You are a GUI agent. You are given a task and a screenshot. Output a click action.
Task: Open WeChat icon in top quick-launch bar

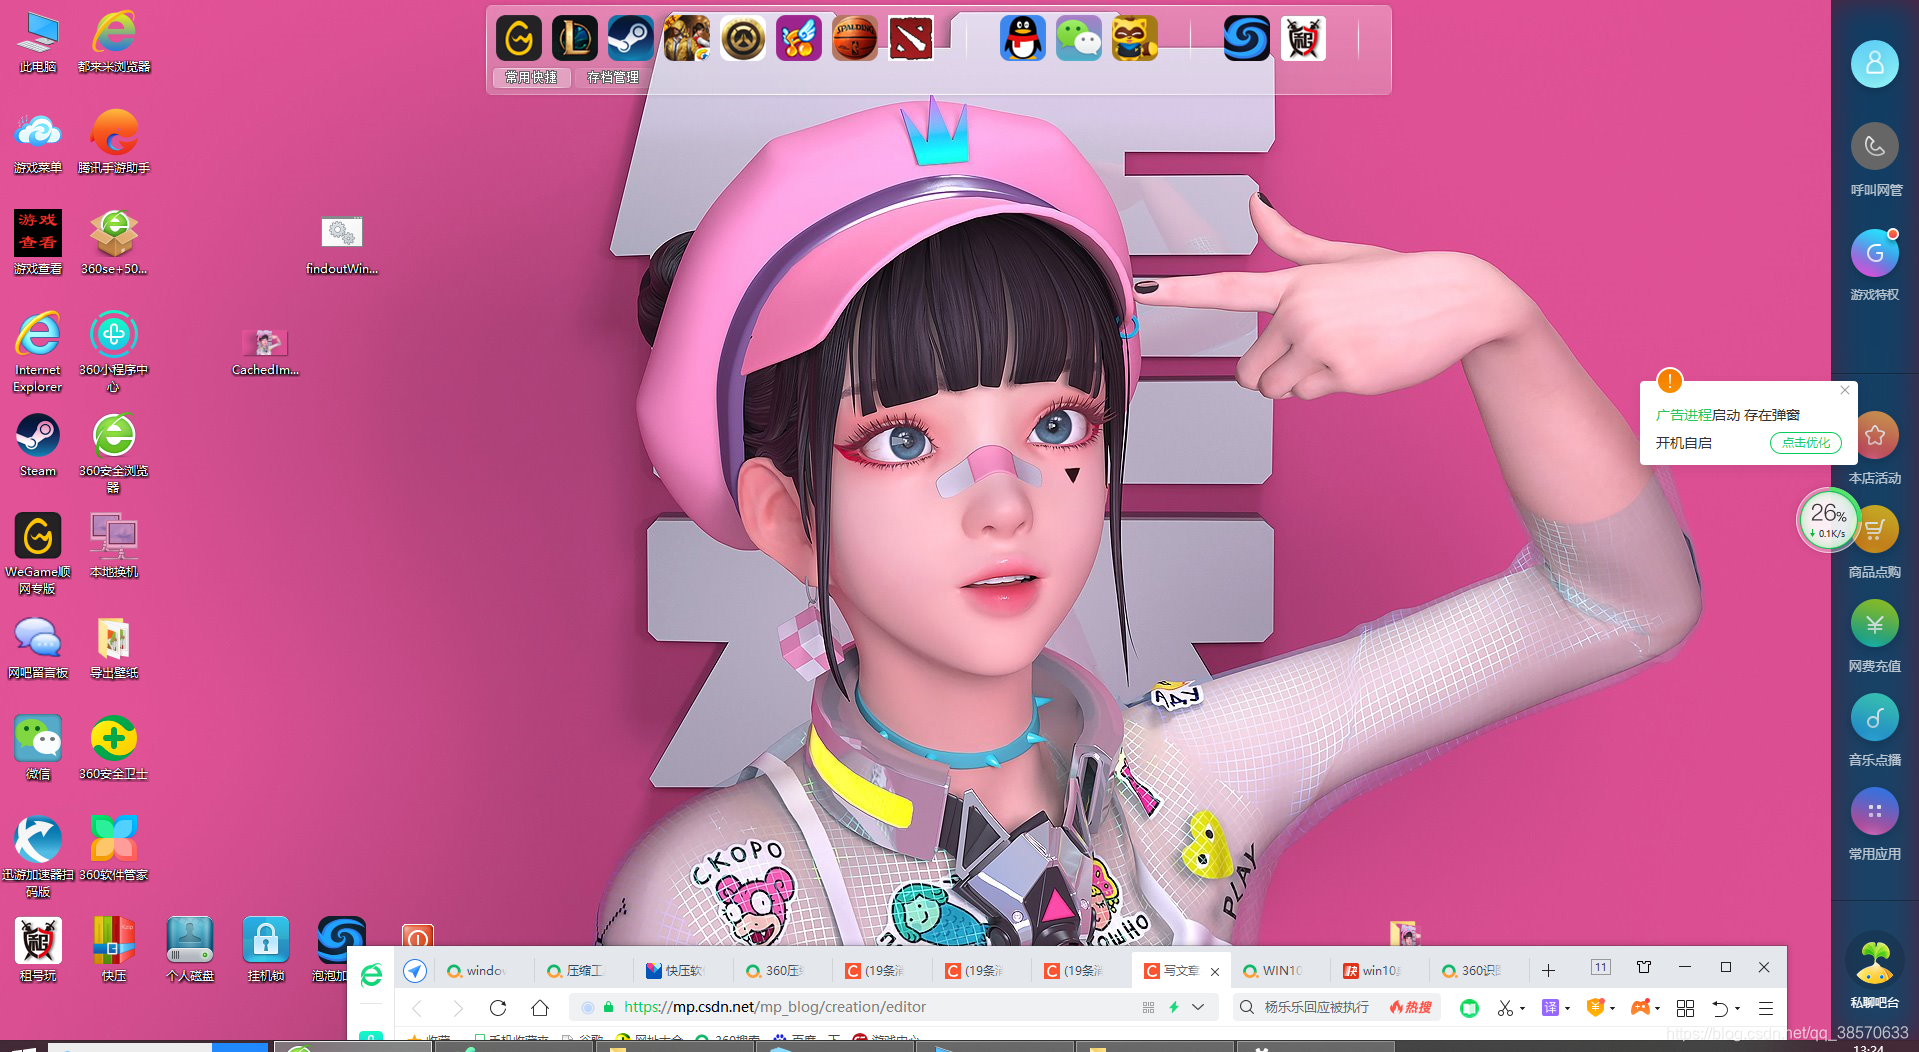[1078, 39]
